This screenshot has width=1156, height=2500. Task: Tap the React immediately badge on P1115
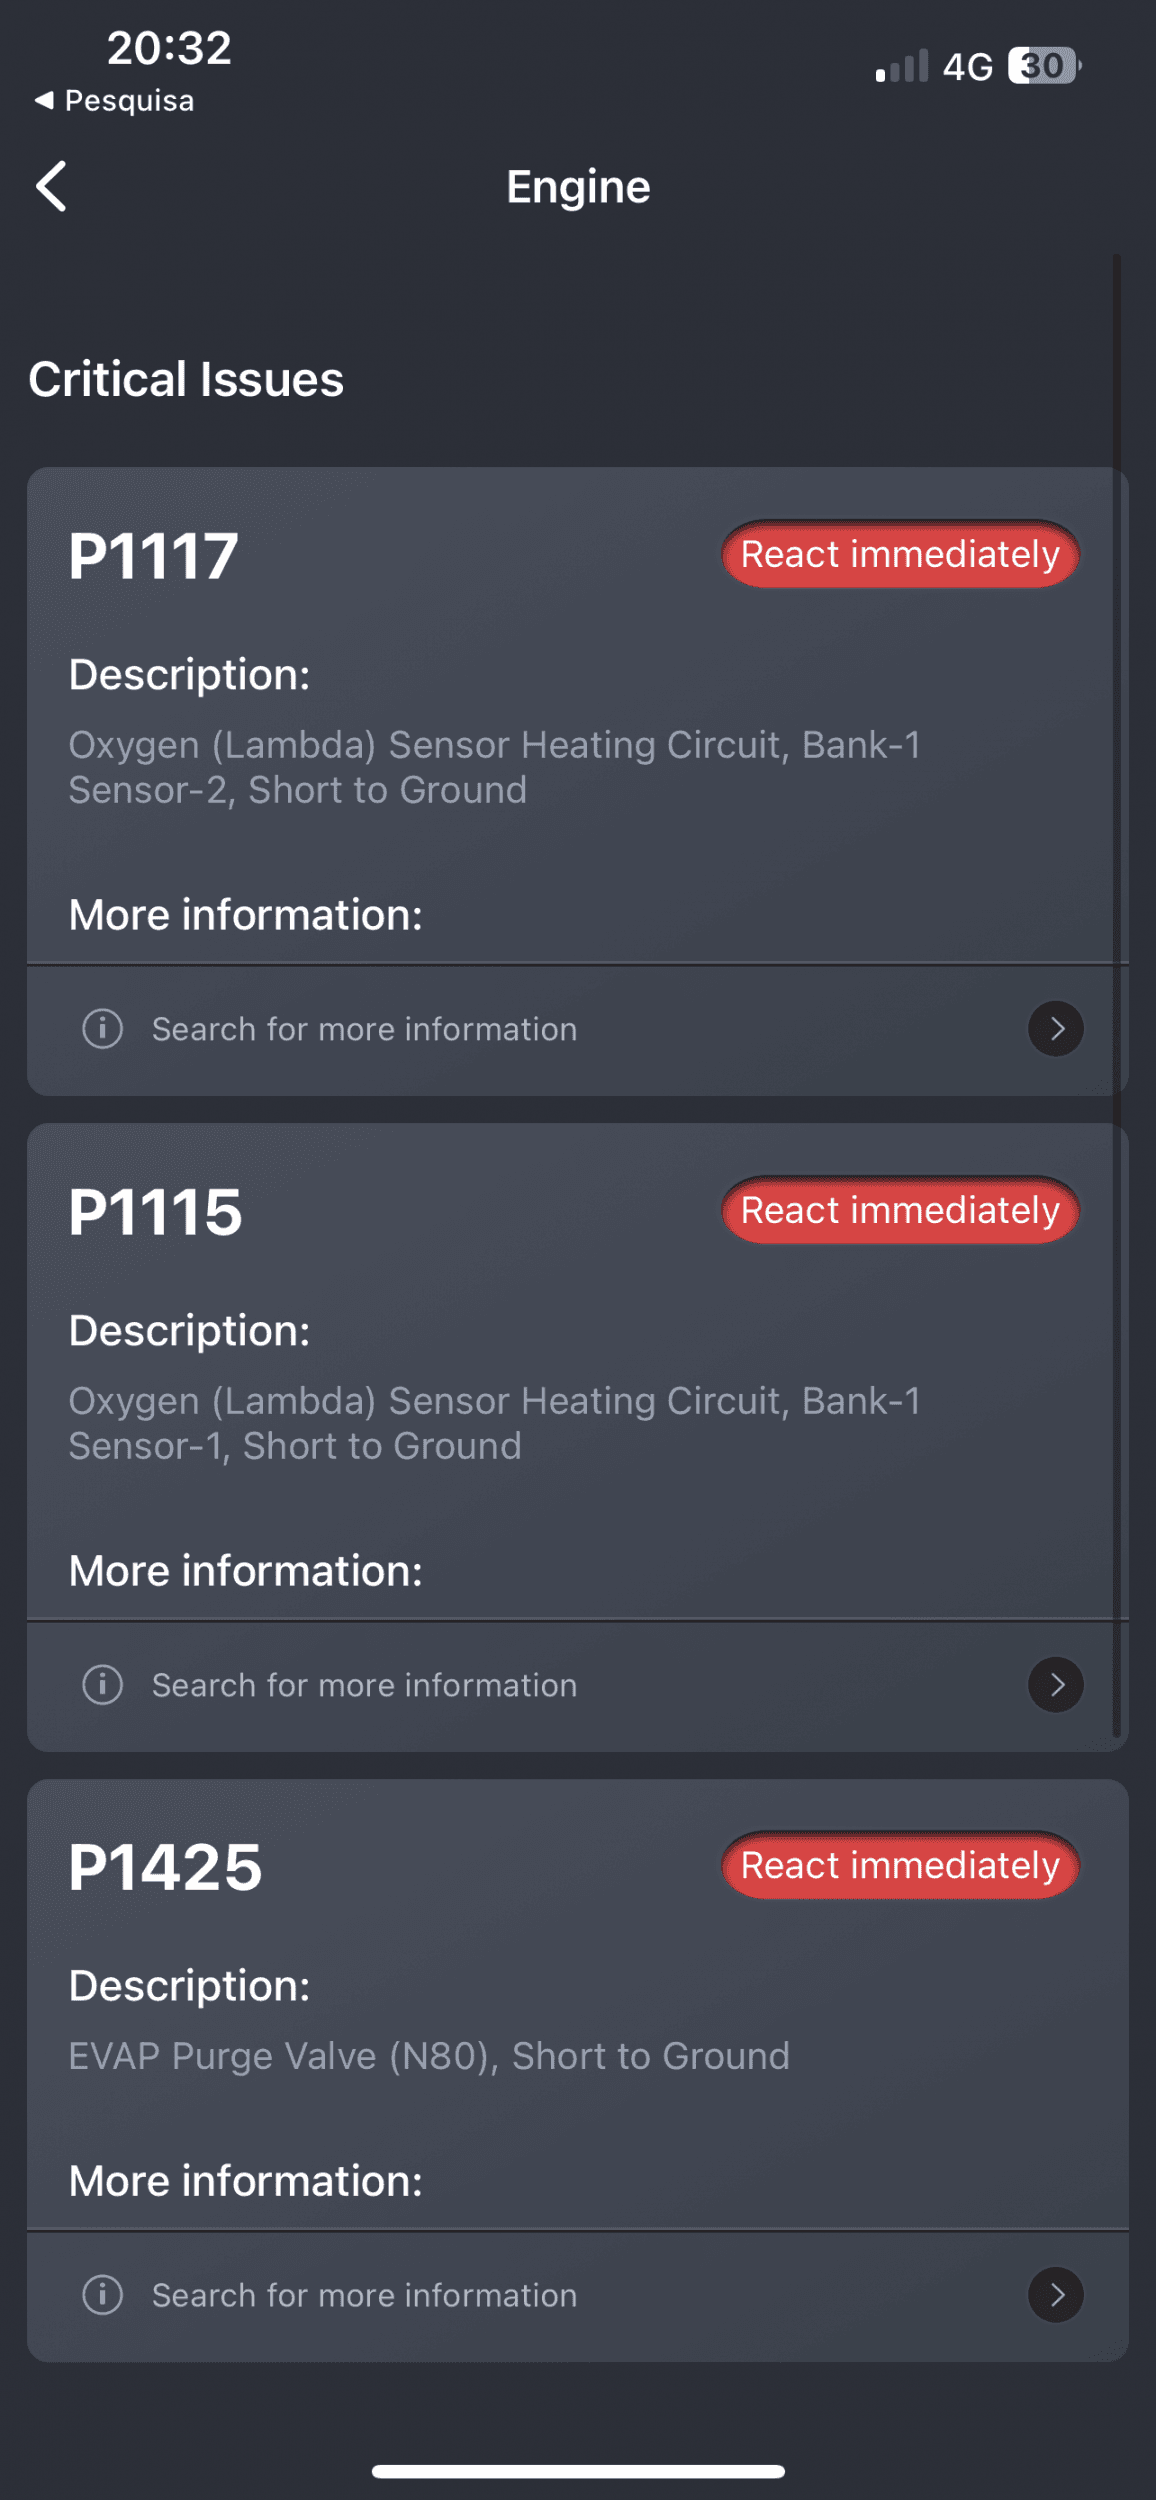[900, 1210]
